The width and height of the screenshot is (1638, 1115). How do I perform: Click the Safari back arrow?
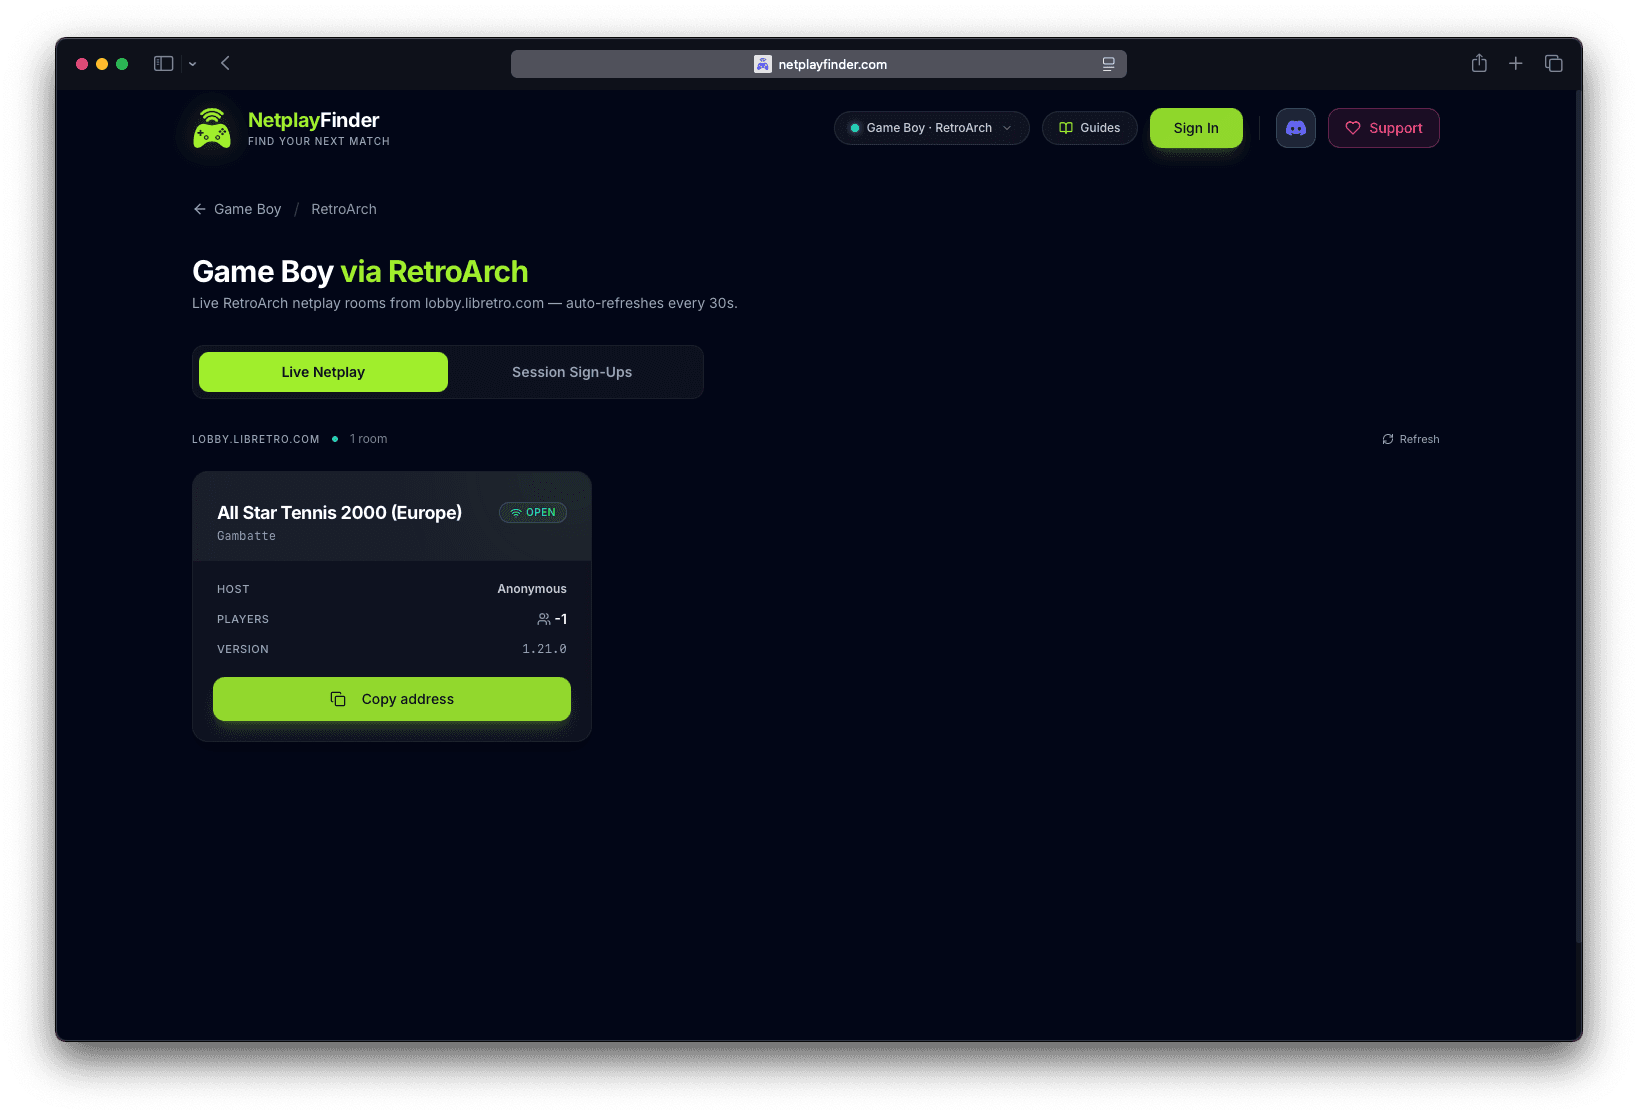[225, 63]
